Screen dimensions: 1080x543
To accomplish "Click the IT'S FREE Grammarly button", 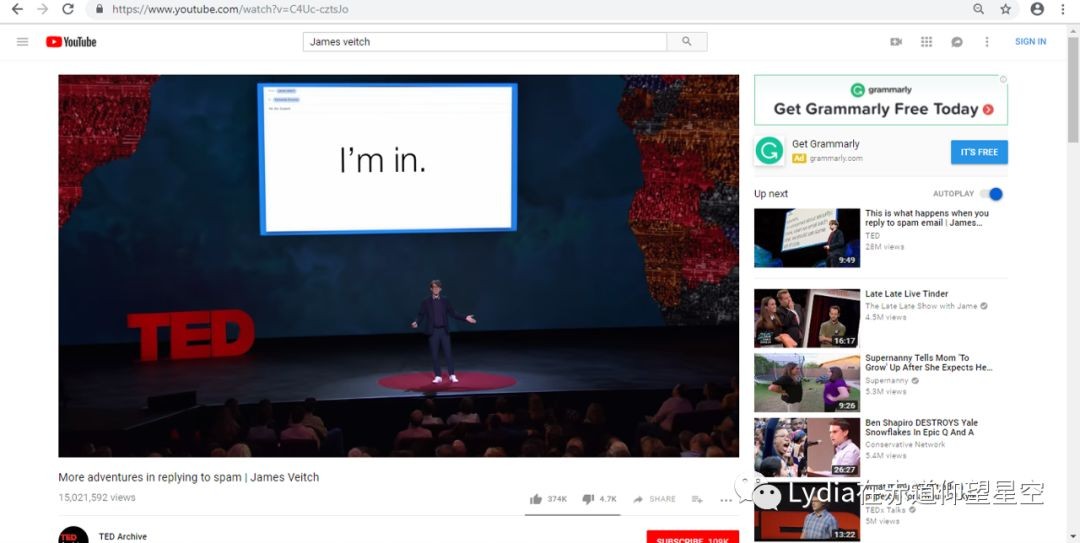I will click(979, 152).
